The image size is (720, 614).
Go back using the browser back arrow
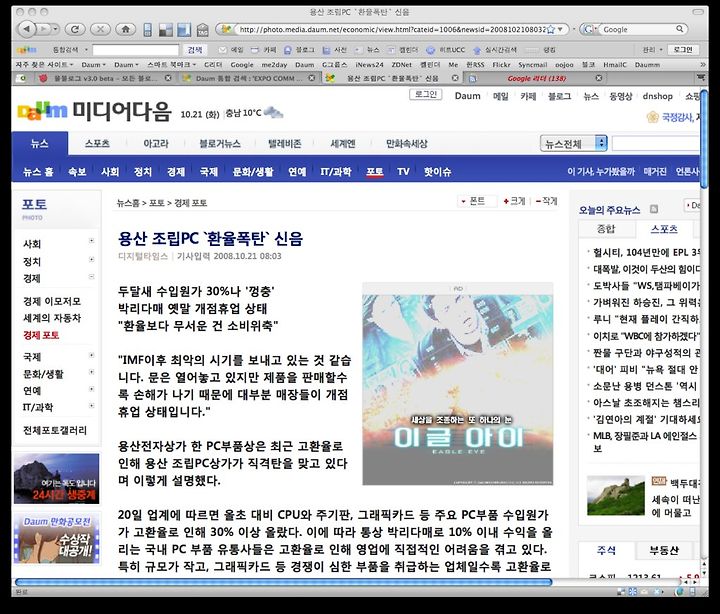tap(27, 29)
